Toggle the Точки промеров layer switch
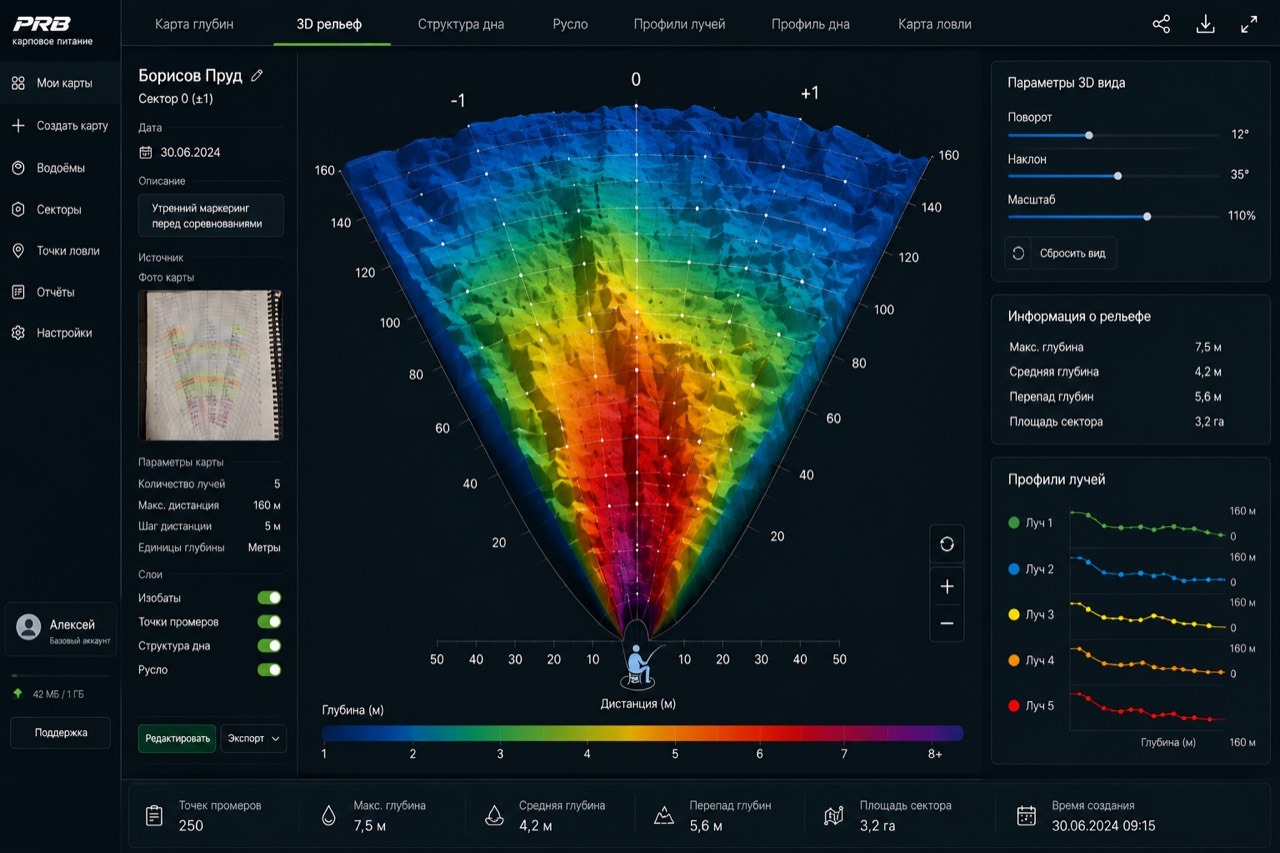 click(x=269, y=622)
